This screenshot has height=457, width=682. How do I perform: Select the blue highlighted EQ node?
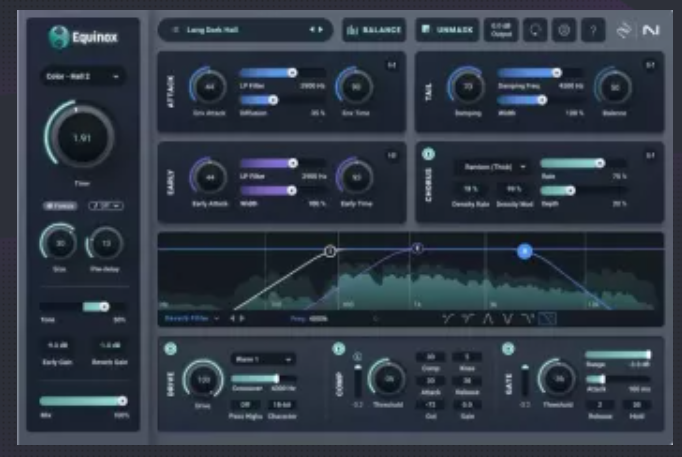tap(525, 251)
